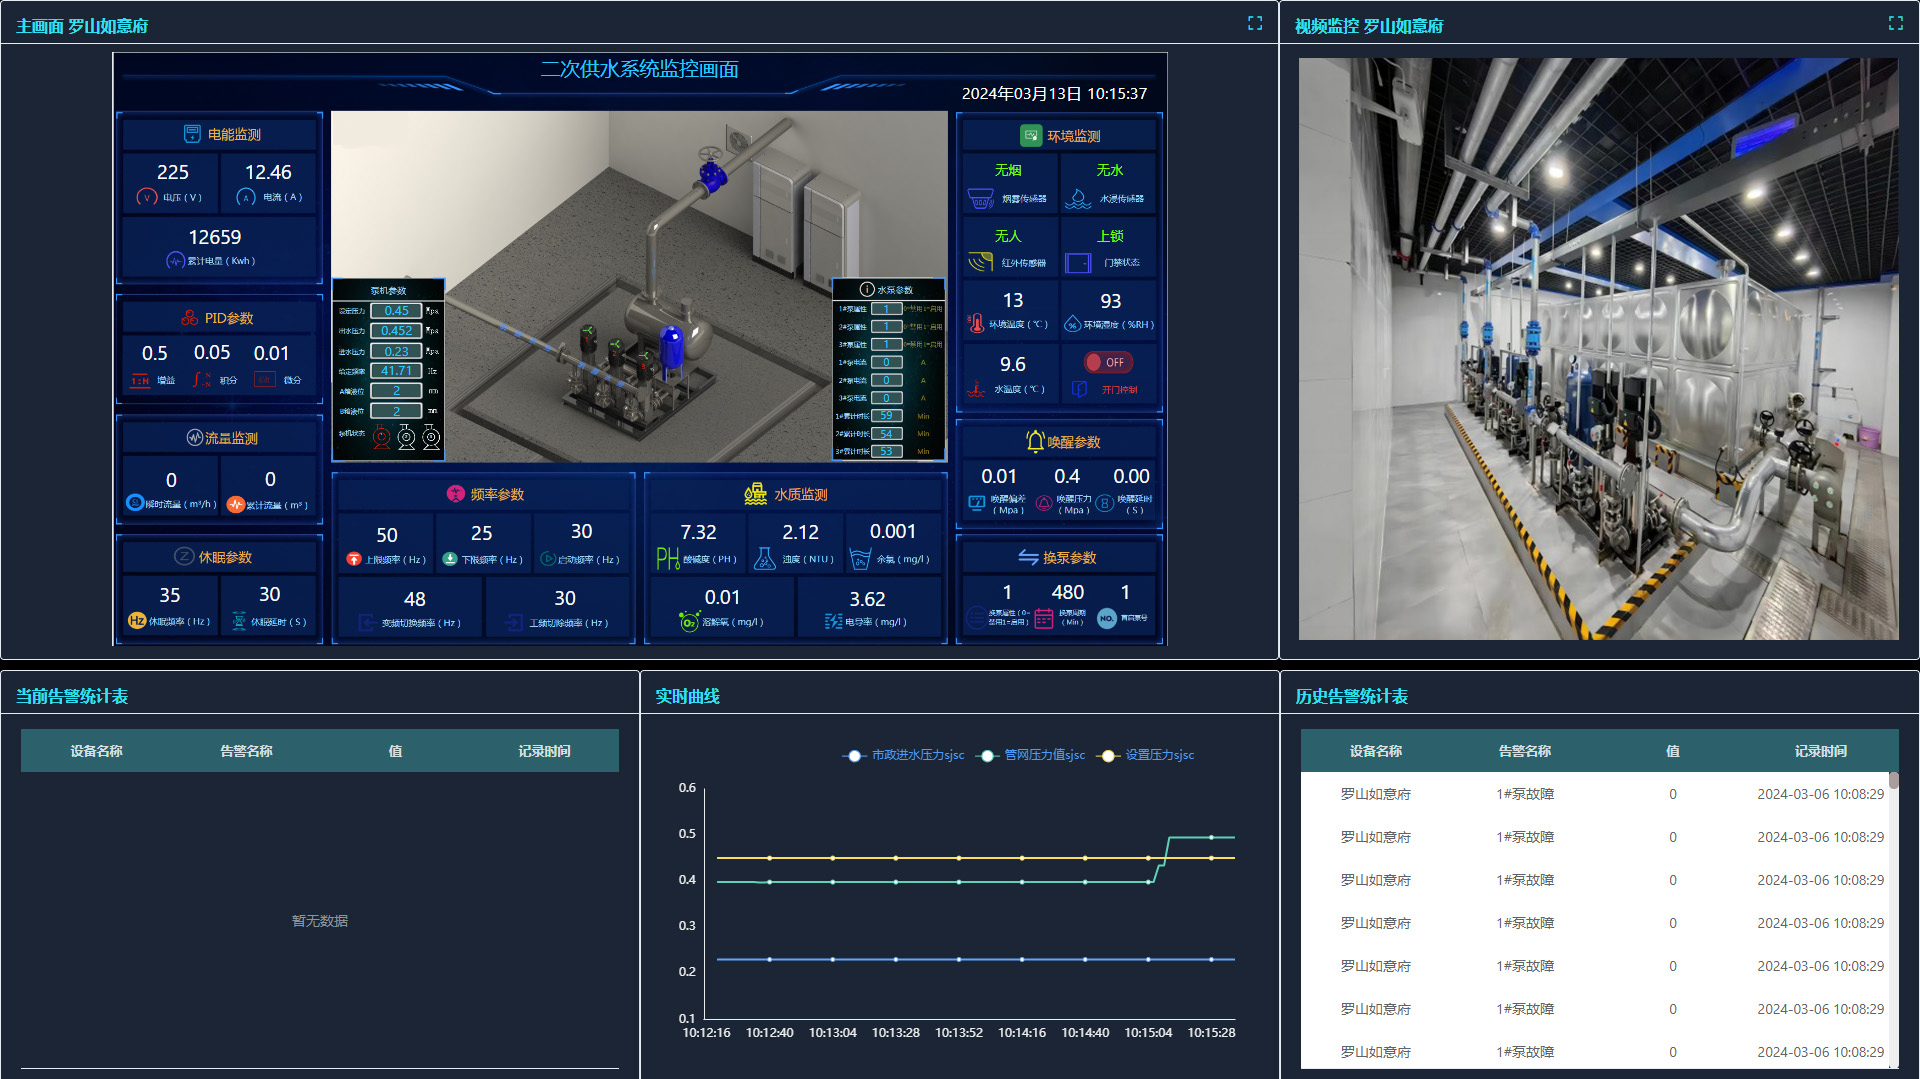The width and height of the screenshot is (1920, 1079).
Task: Click the 唤醒参数 bell icon
Action: pyautogui.click(x=1034, y=441)
